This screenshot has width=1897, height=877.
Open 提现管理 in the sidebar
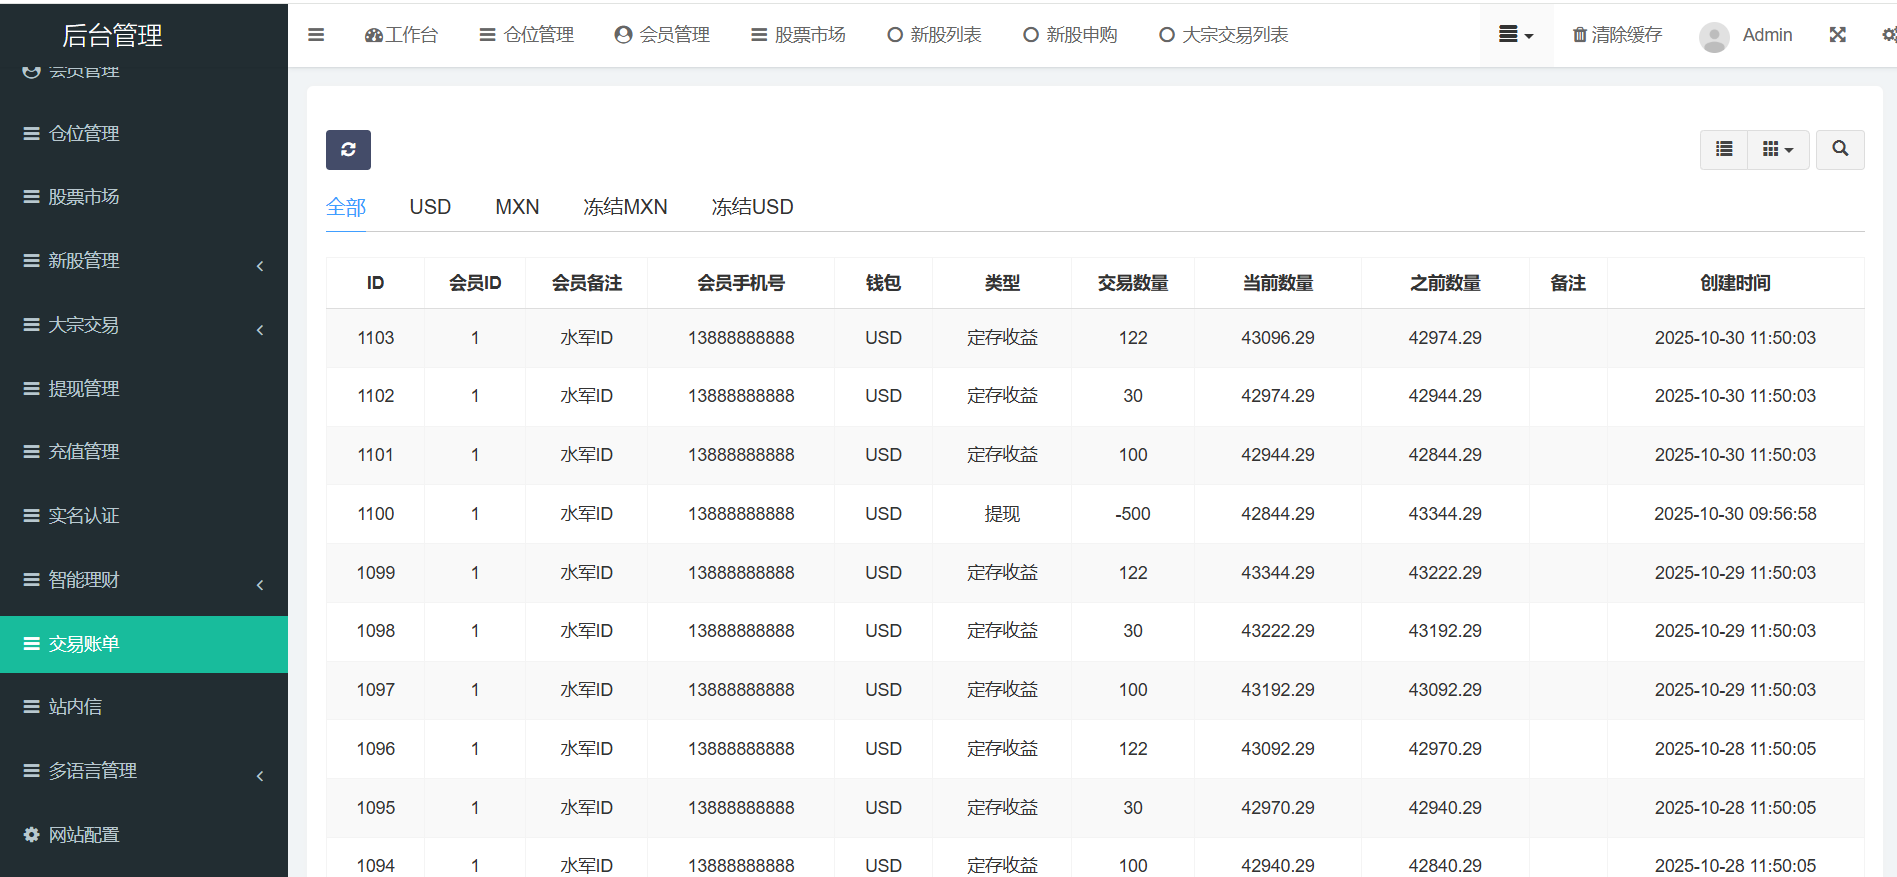click(x=84, y=389)
